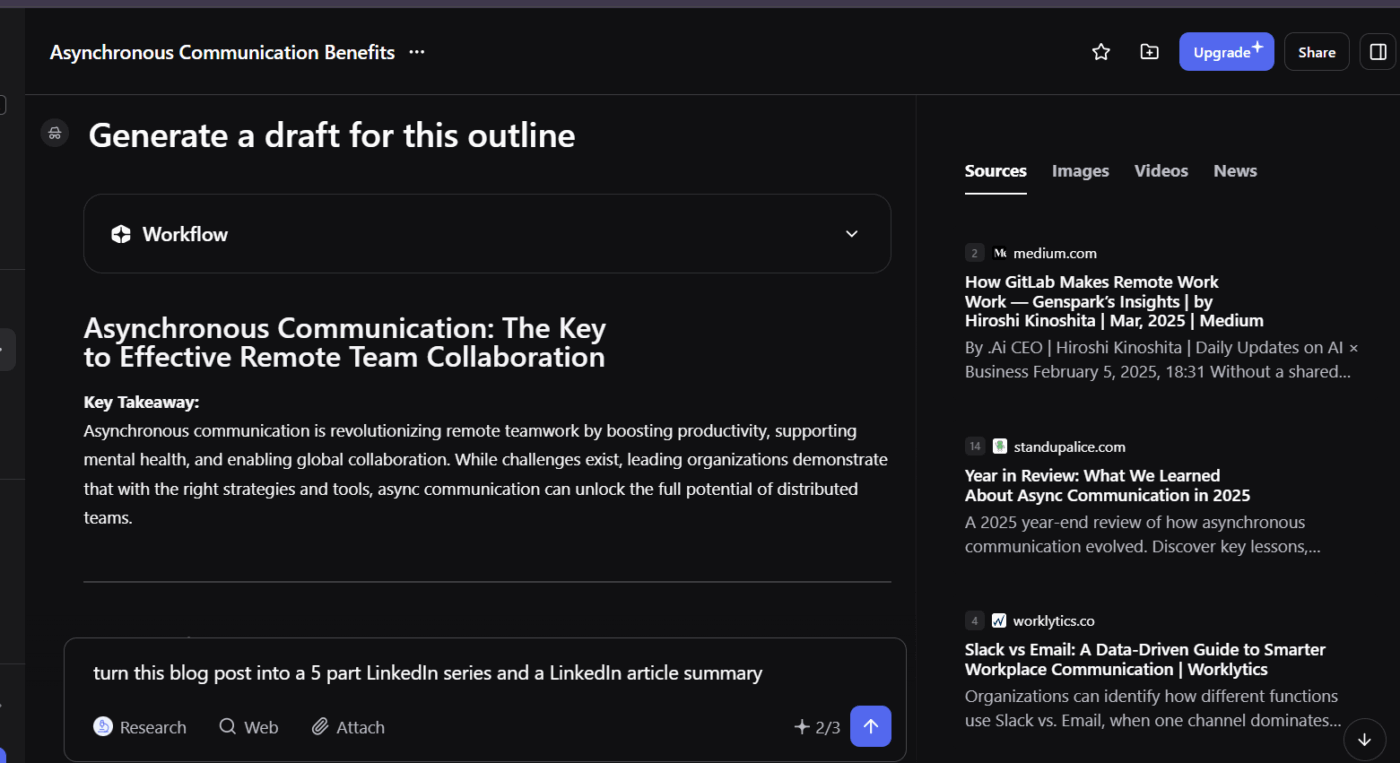Viewport: 1400px width, 763px height.
Task: Enable Web search mode
Action: (x=248, y=727)
